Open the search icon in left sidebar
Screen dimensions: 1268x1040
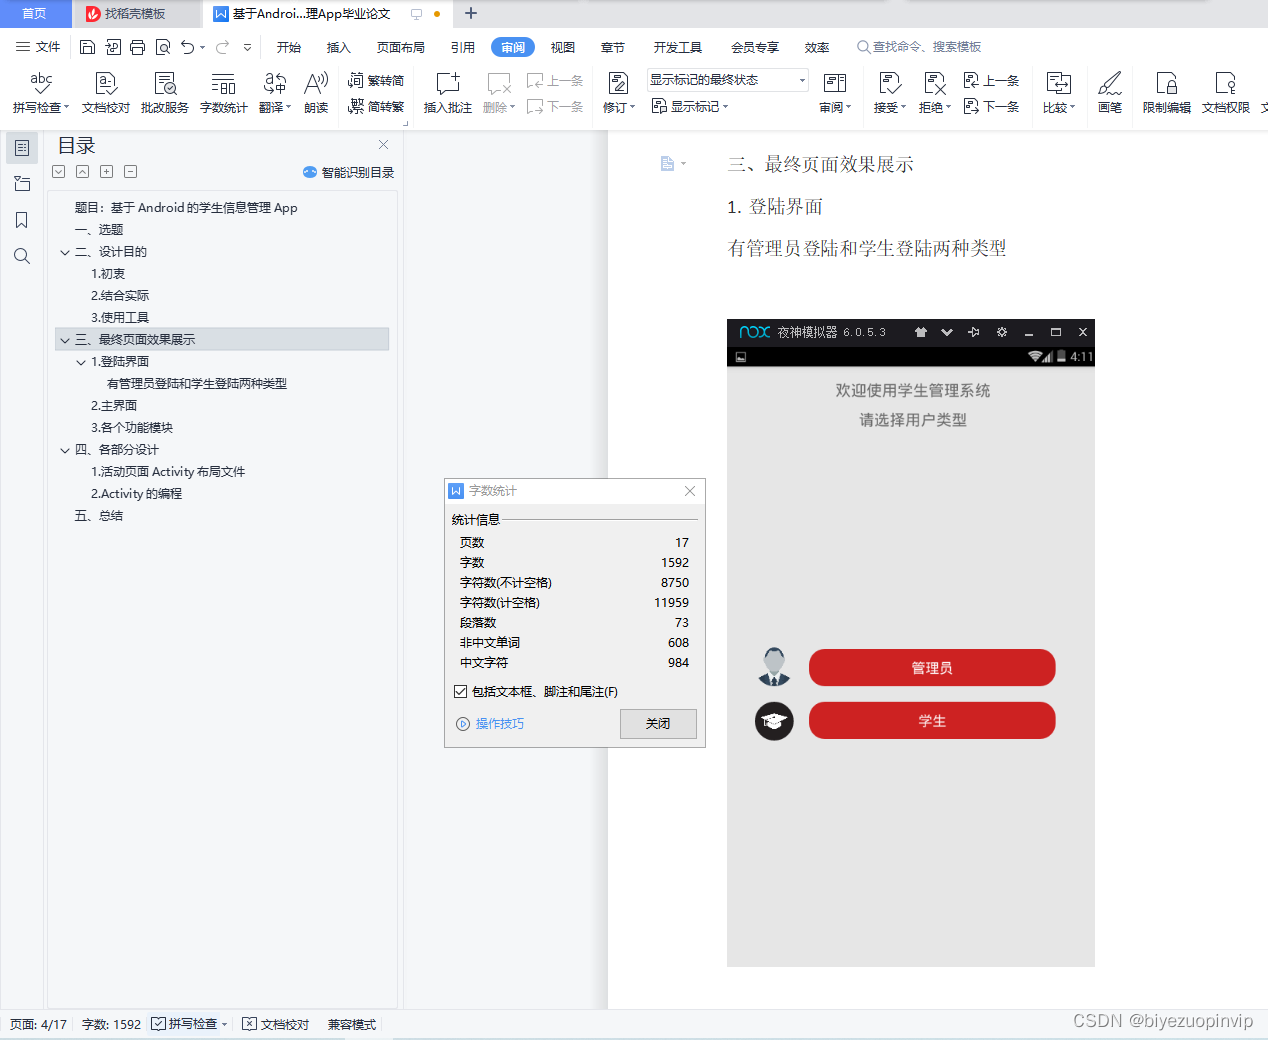tap(22, 256)
